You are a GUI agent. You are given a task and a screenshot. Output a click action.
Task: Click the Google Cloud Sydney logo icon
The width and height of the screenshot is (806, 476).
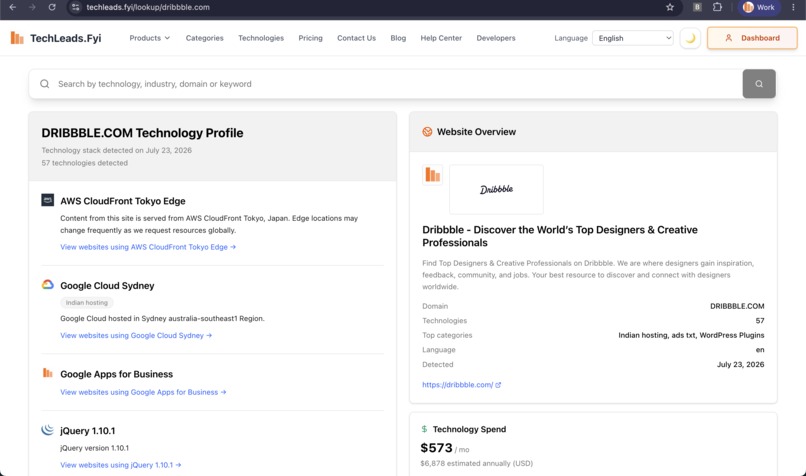(x=47, y=284)
